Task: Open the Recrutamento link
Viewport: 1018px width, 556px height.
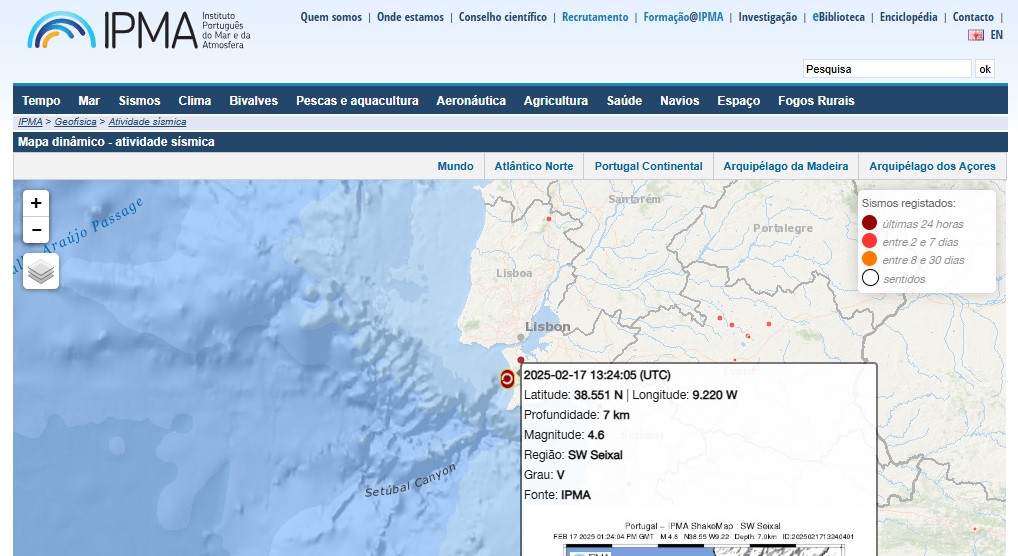Action: click(595, 17)
